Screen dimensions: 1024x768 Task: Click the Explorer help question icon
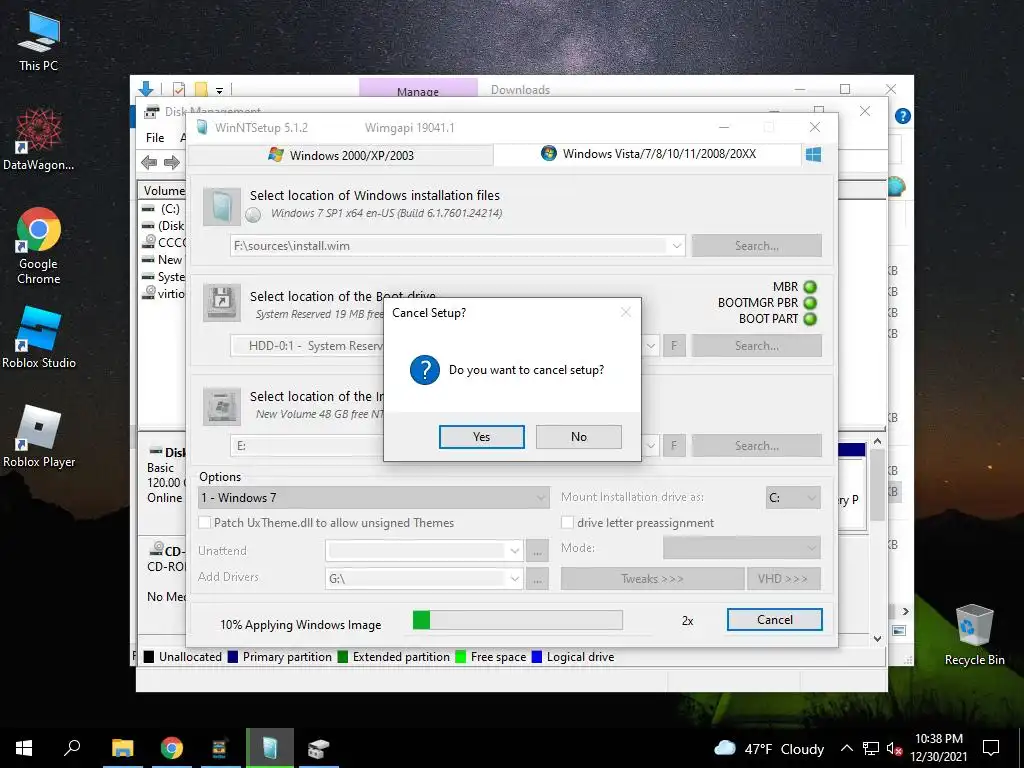pos(903,116)
